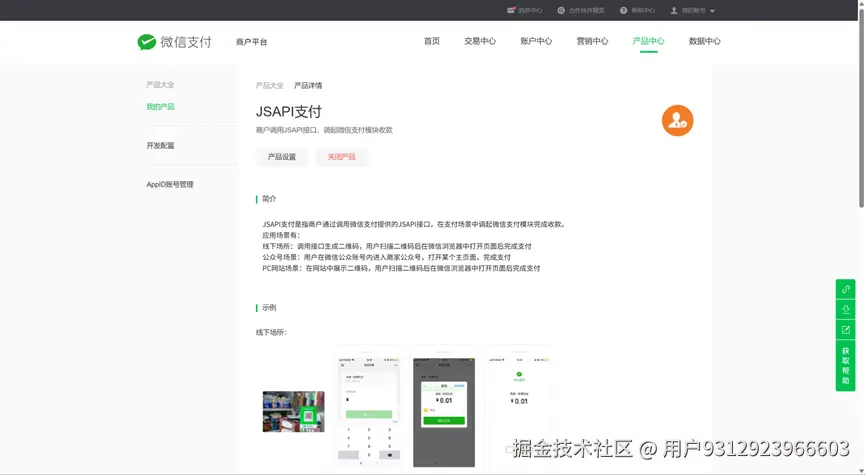Viewport: 865px width, 475px height.
Task: Click the 简介 section heading
Action: click(269, 199)
